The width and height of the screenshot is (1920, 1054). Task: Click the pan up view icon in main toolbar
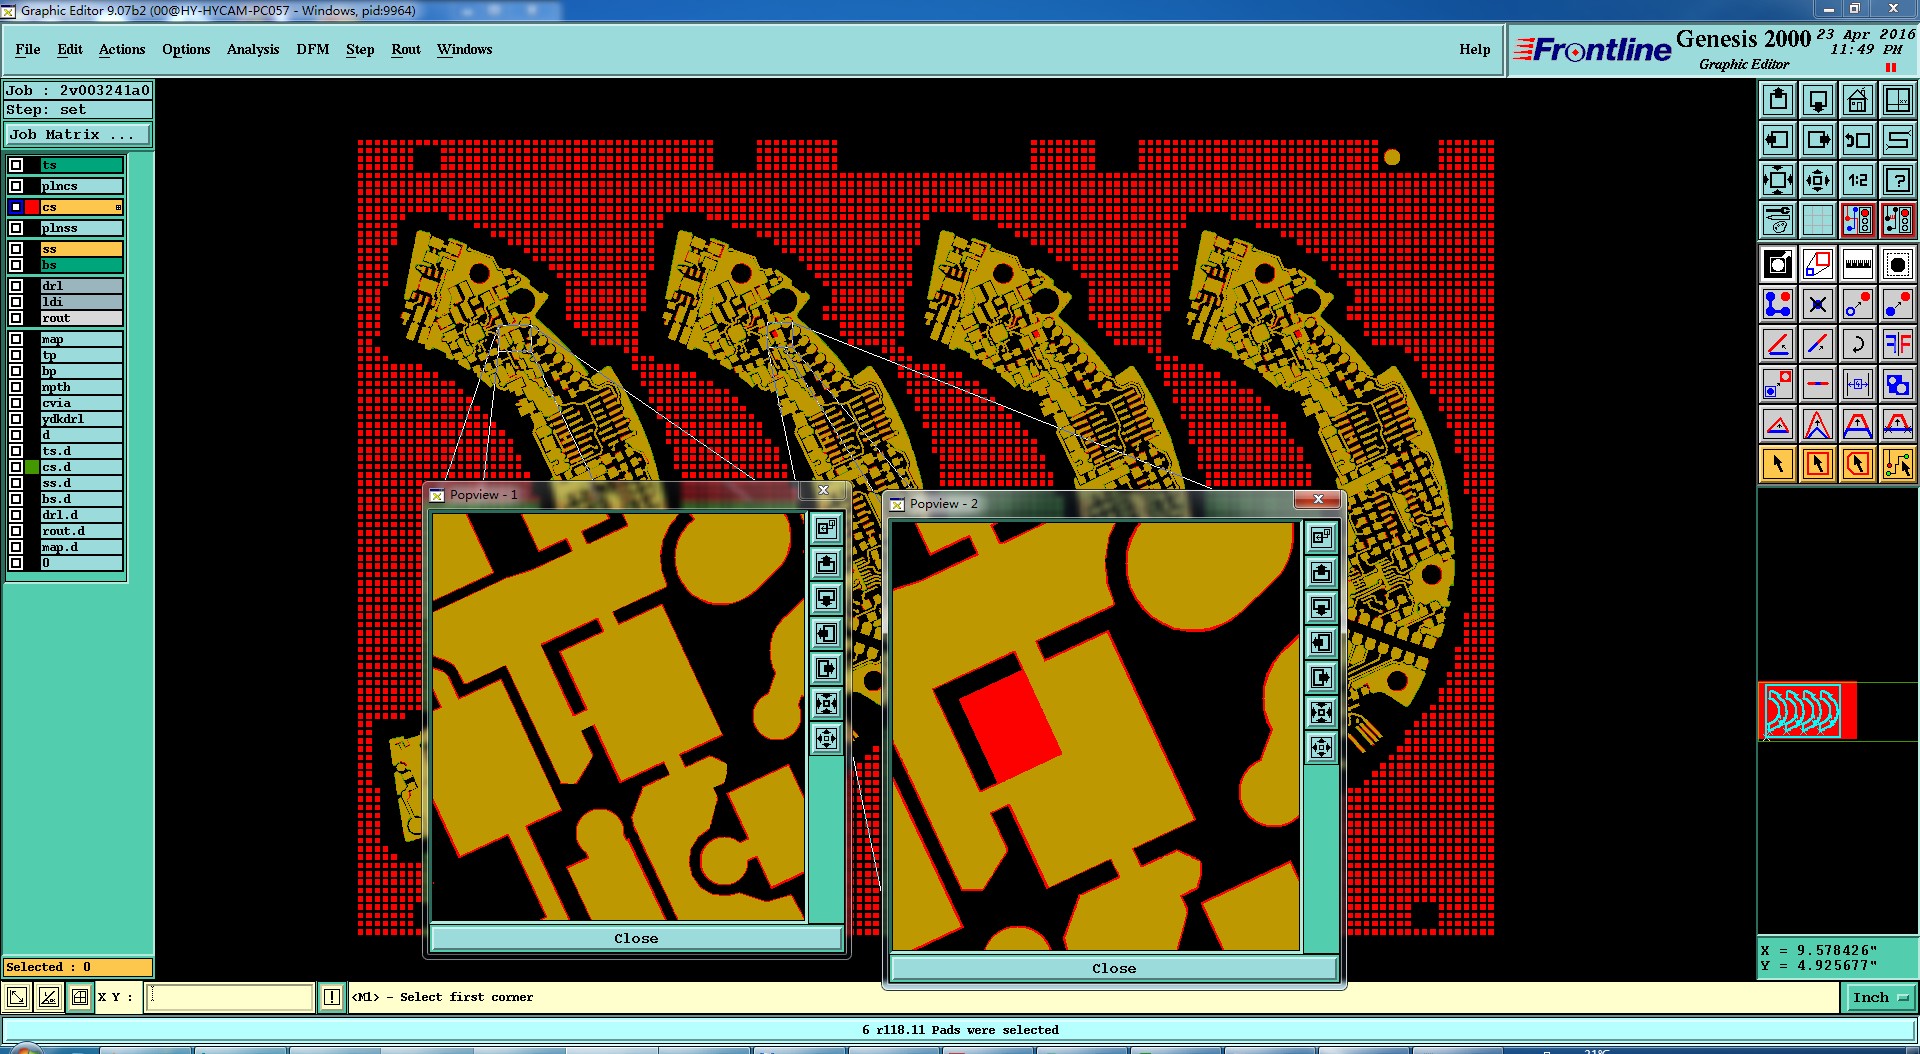click(x=1778, y=100)
